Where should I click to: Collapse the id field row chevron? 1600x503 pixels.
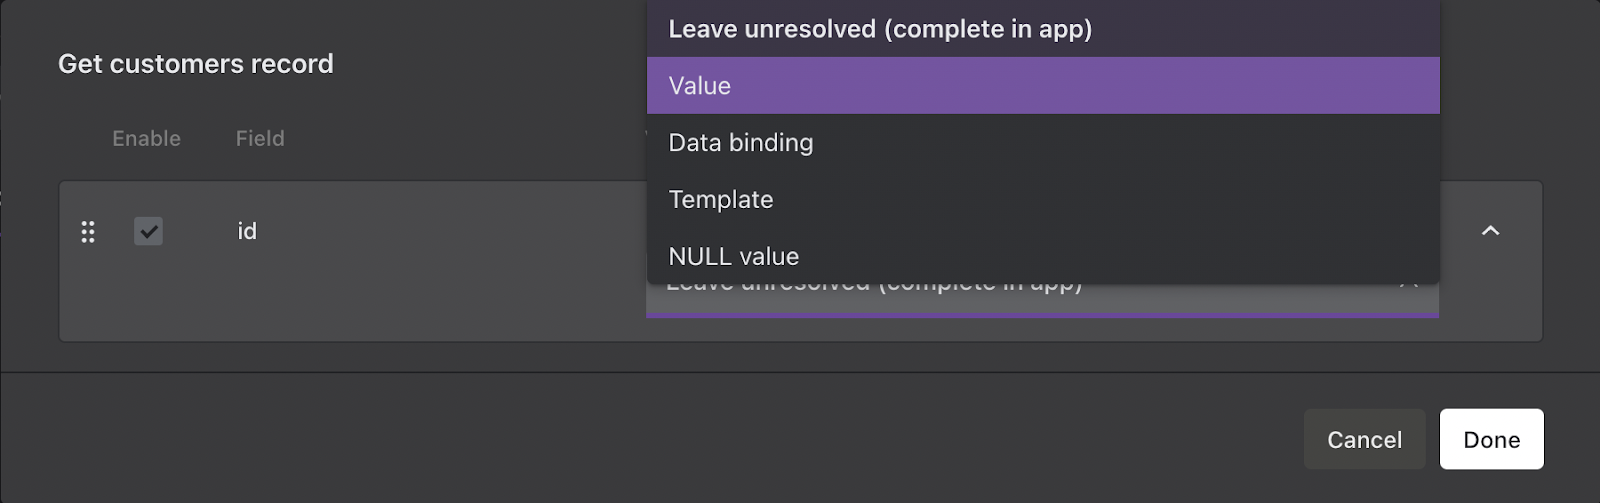click(x=1490, y=231)
